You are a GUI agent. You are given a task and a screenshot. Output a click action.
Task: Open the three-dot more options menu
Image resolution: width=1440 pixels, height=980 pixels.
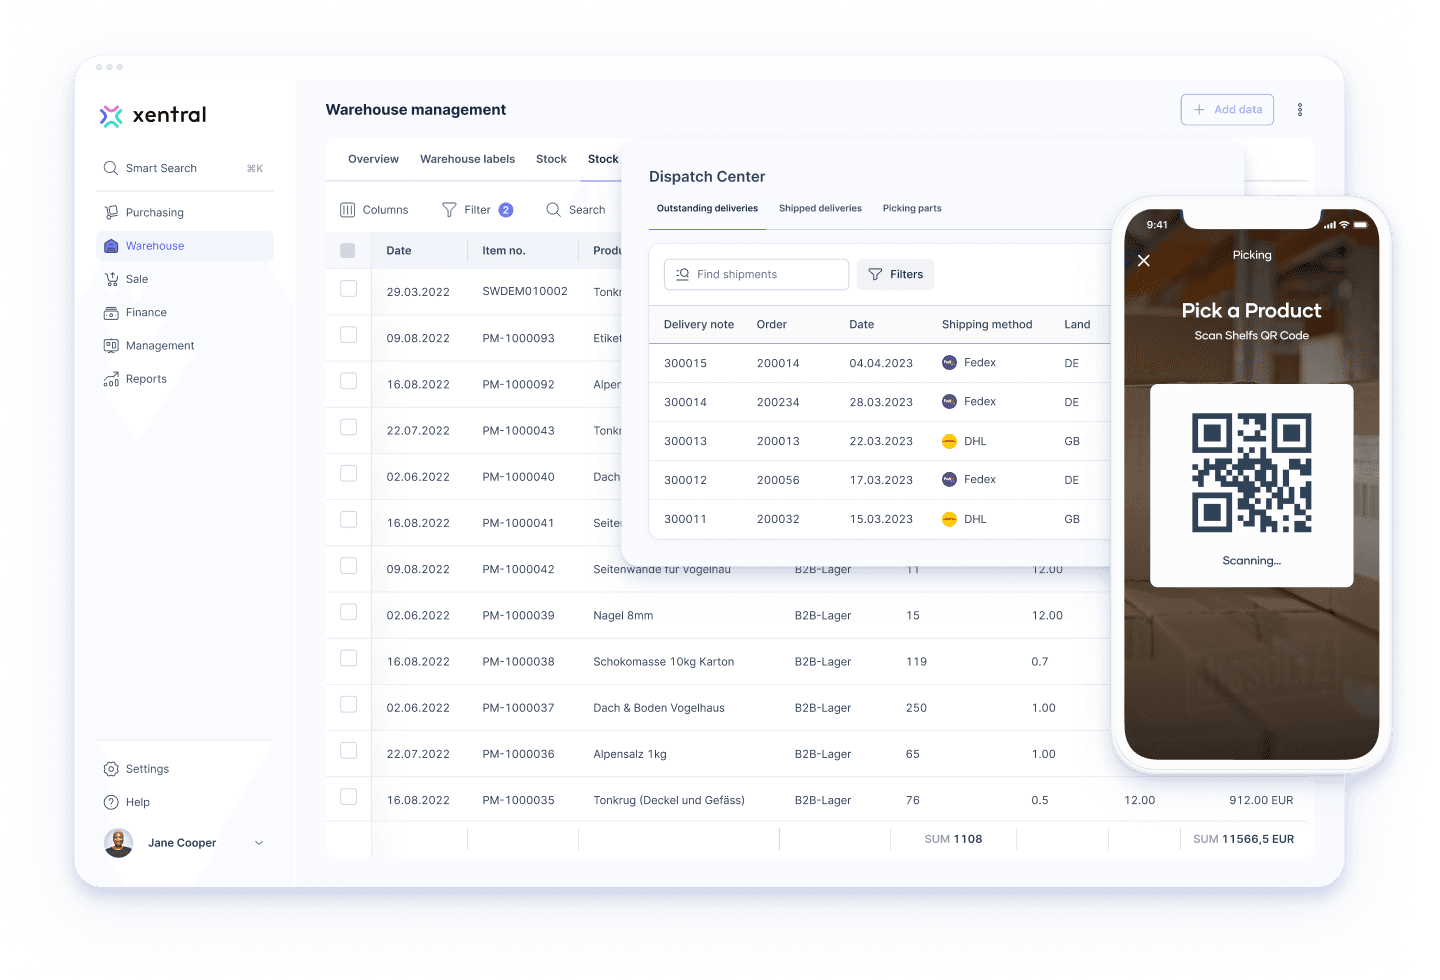[1300, 110]
